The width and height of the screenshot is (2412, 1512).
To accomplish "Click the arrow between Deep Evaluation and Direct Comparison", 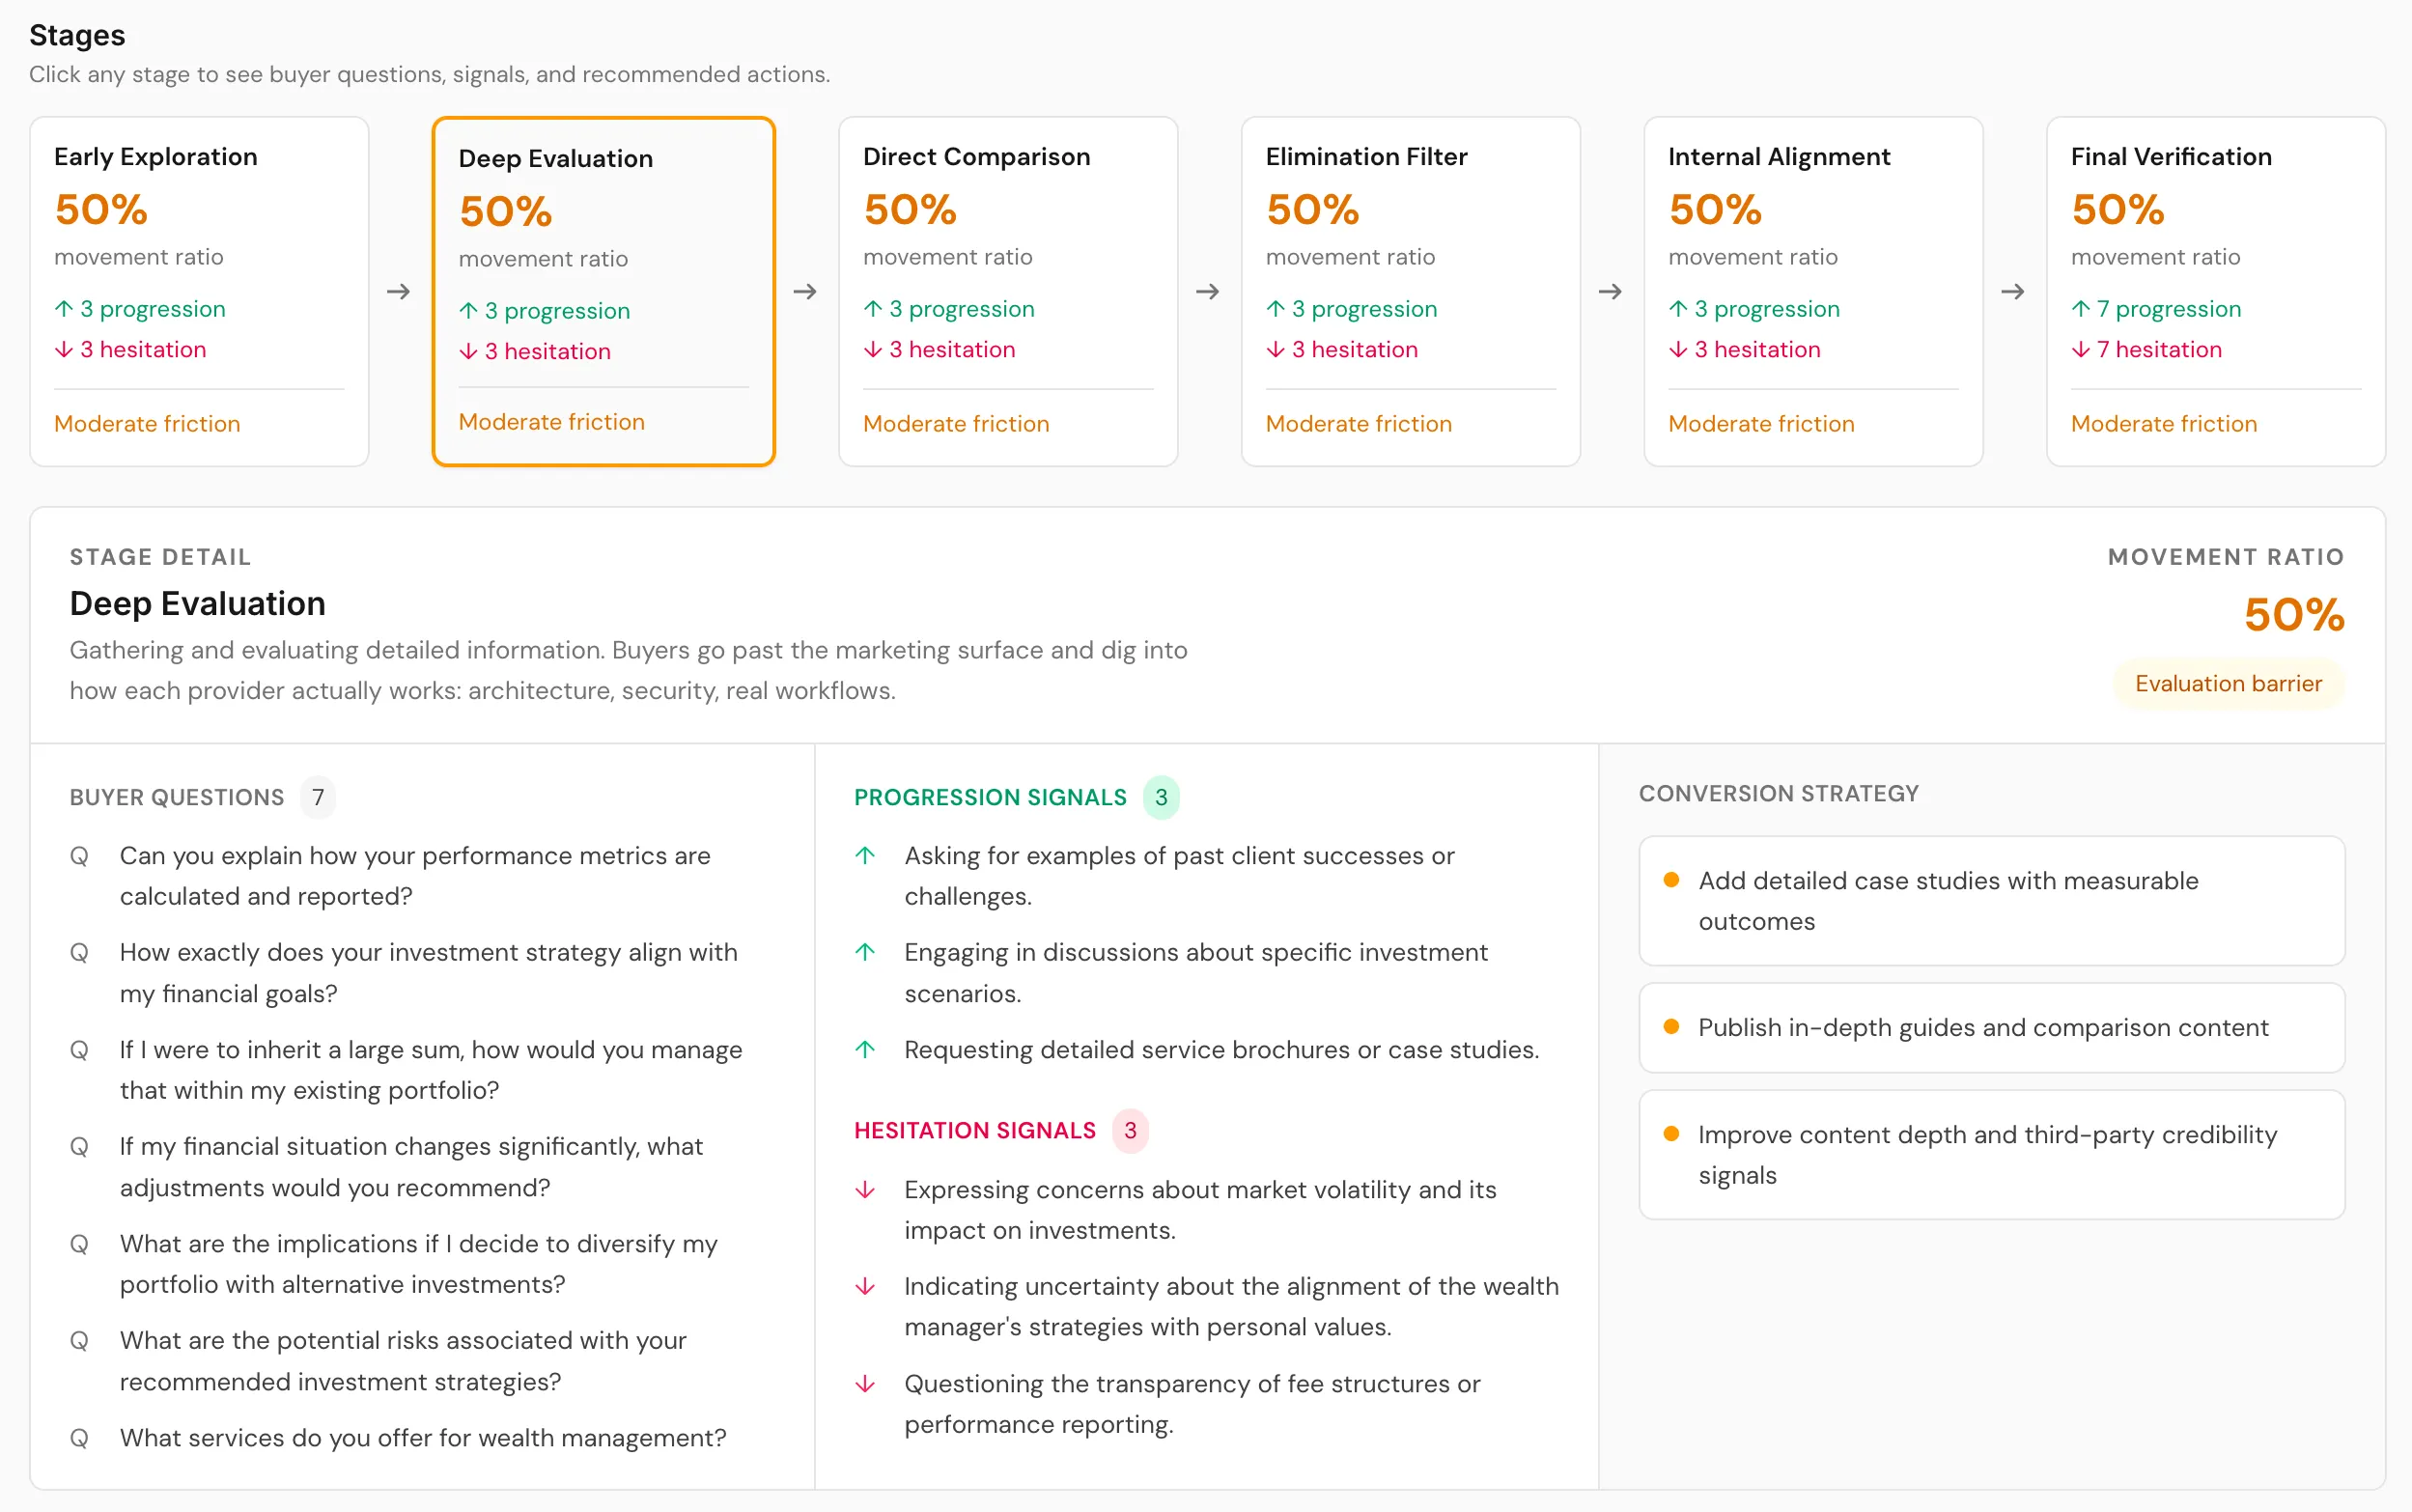I will 805,292.
